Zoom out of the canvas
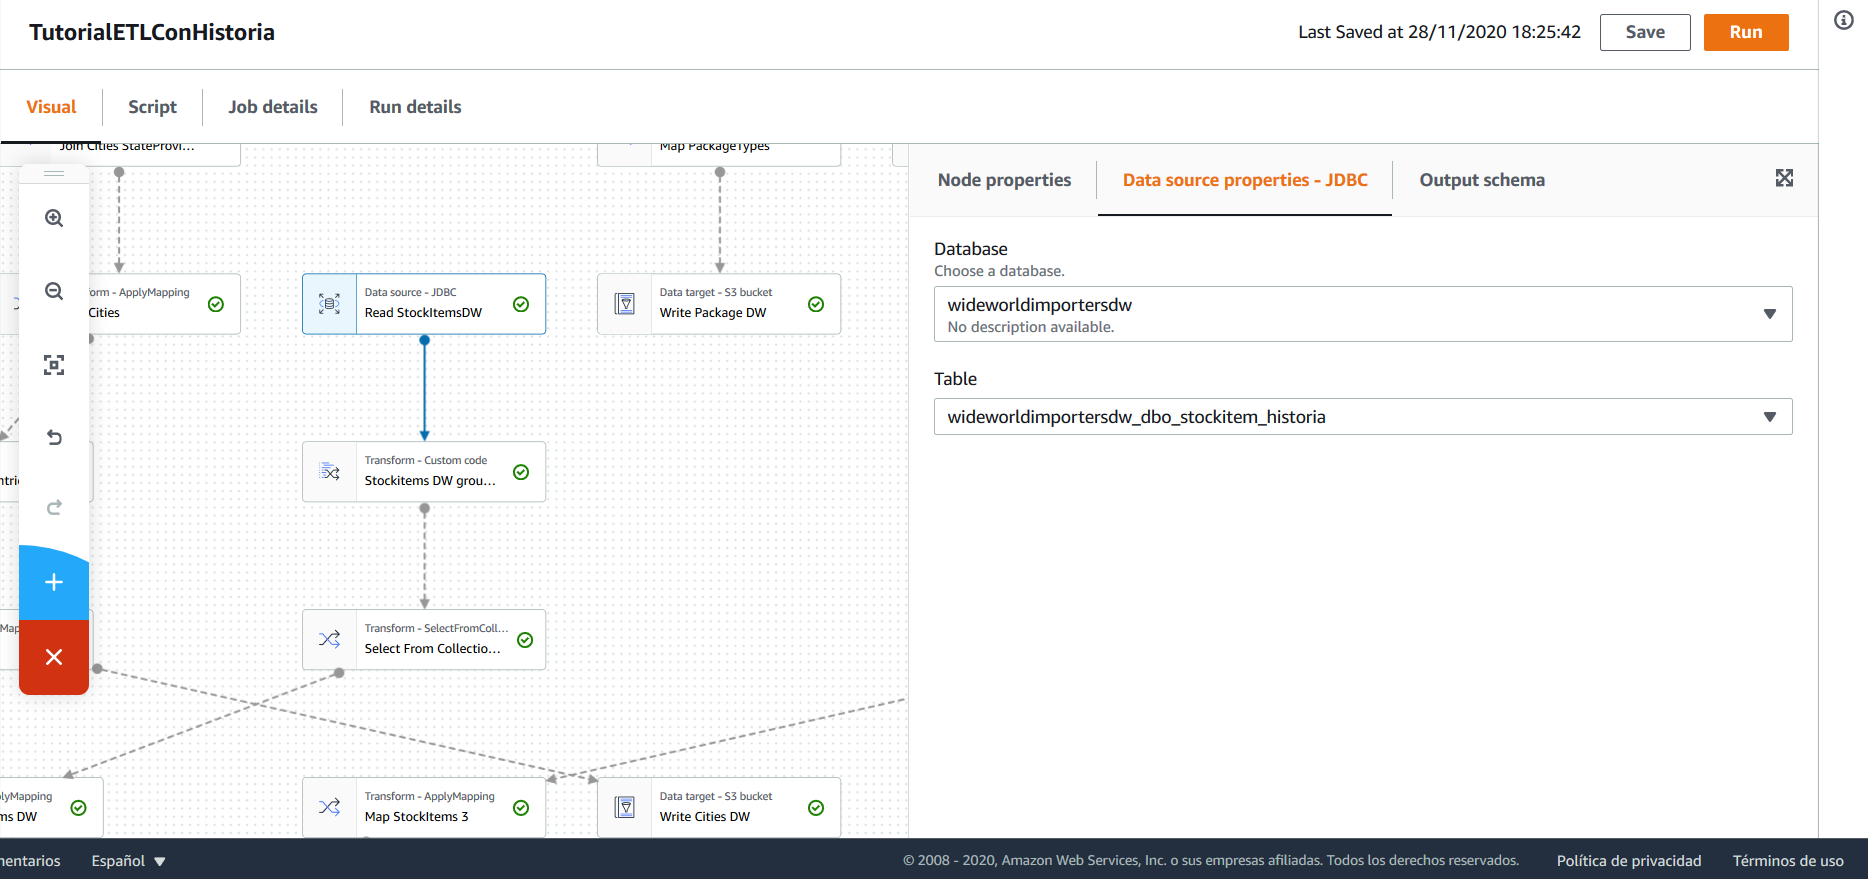 coord(54,291)
